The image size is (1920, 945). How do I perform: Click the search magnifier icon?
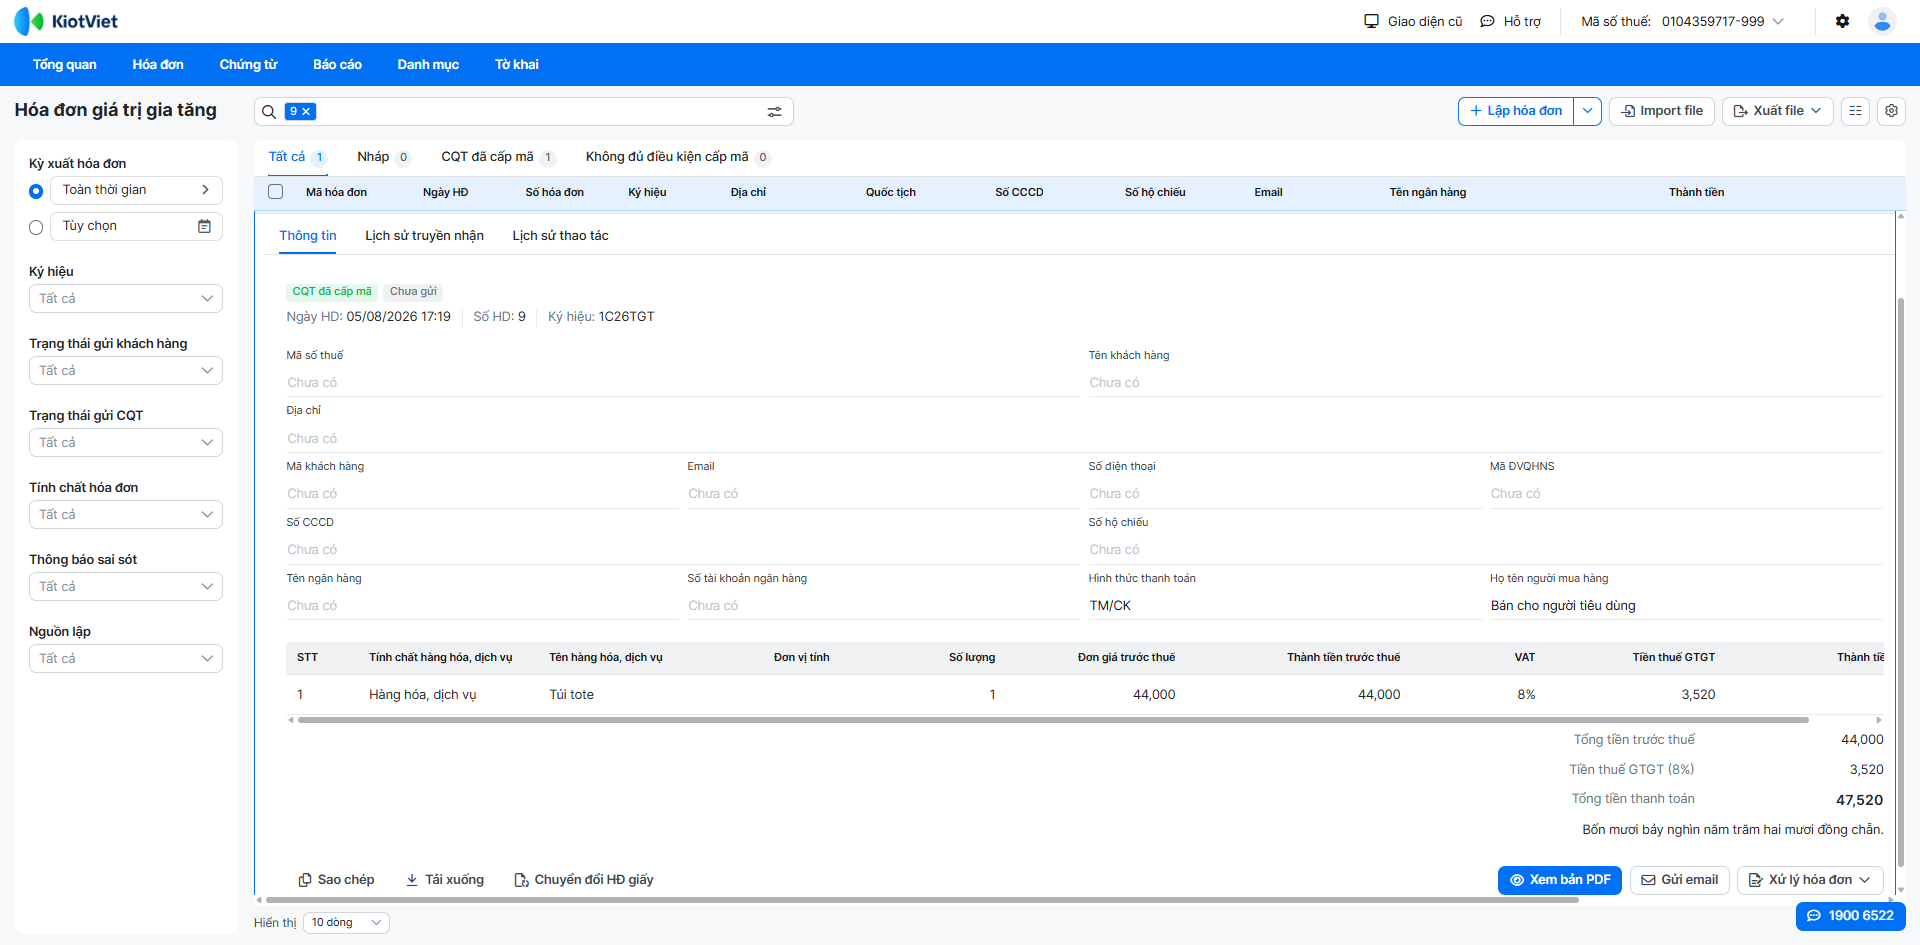tap(269, 112)
